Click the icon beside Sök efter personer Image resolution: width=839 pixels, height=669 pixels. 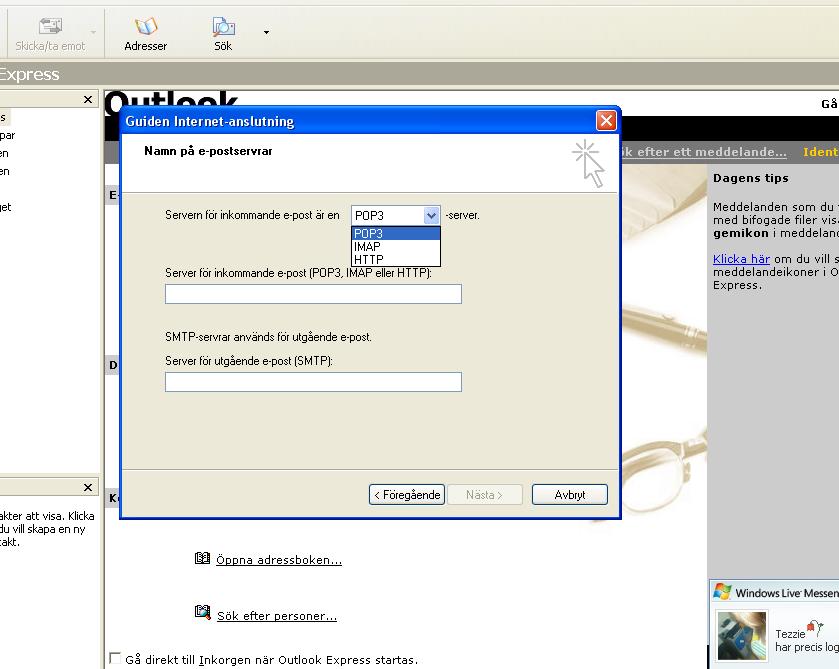202,612
